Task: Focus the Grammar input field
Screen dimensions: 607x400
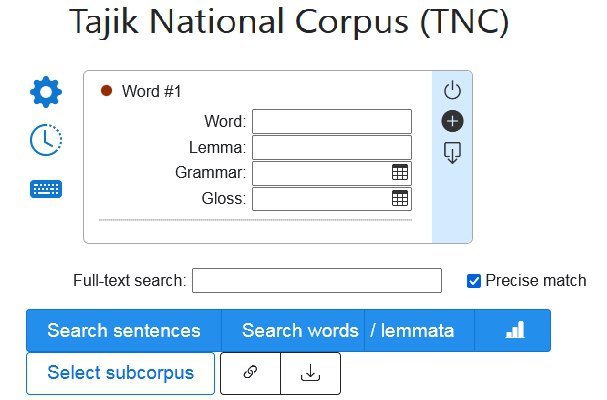Action: [x=332, y=173]
